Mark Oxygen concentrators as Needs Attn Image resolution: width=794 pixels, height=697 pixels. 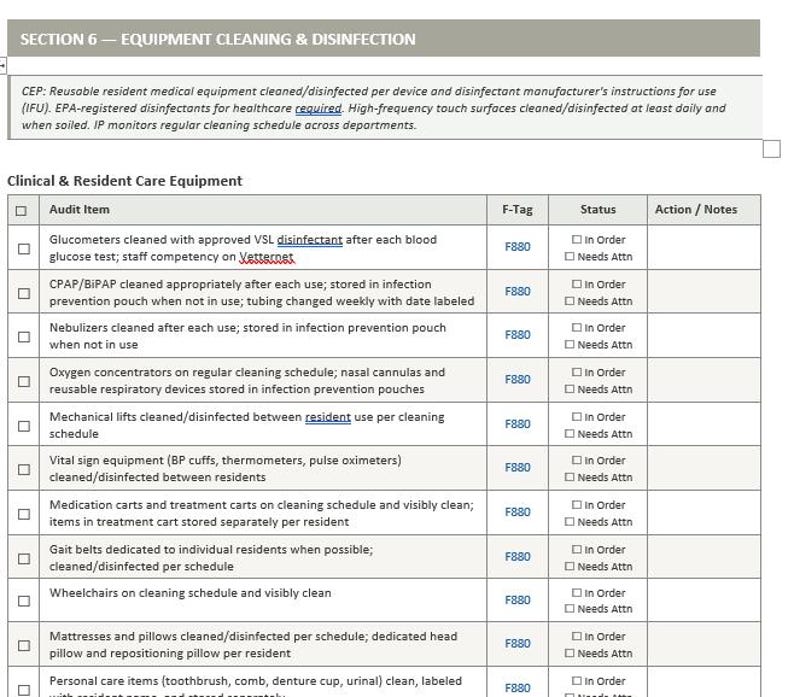tap(569, 389)
